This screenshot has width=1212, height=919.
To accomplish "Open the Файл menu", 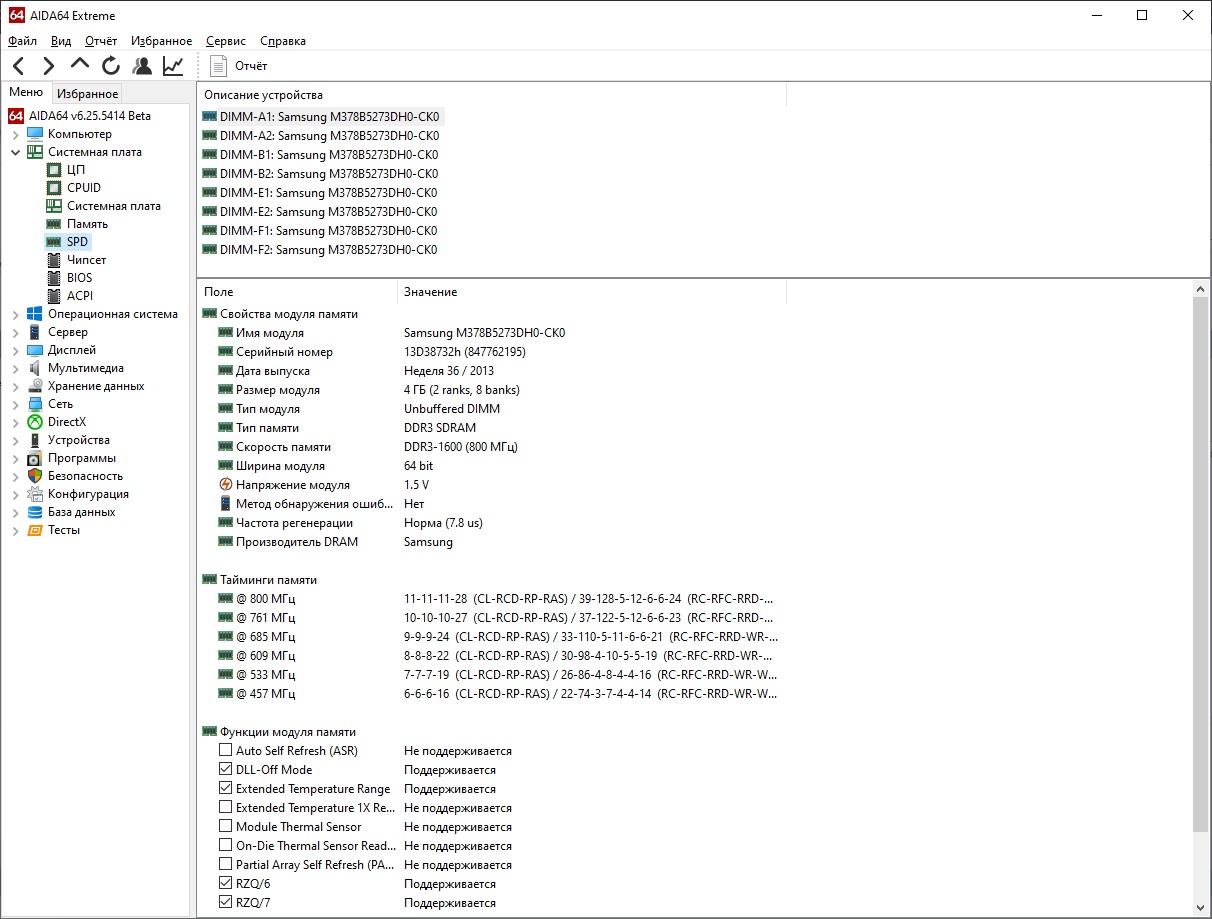I will pos(22,41).
